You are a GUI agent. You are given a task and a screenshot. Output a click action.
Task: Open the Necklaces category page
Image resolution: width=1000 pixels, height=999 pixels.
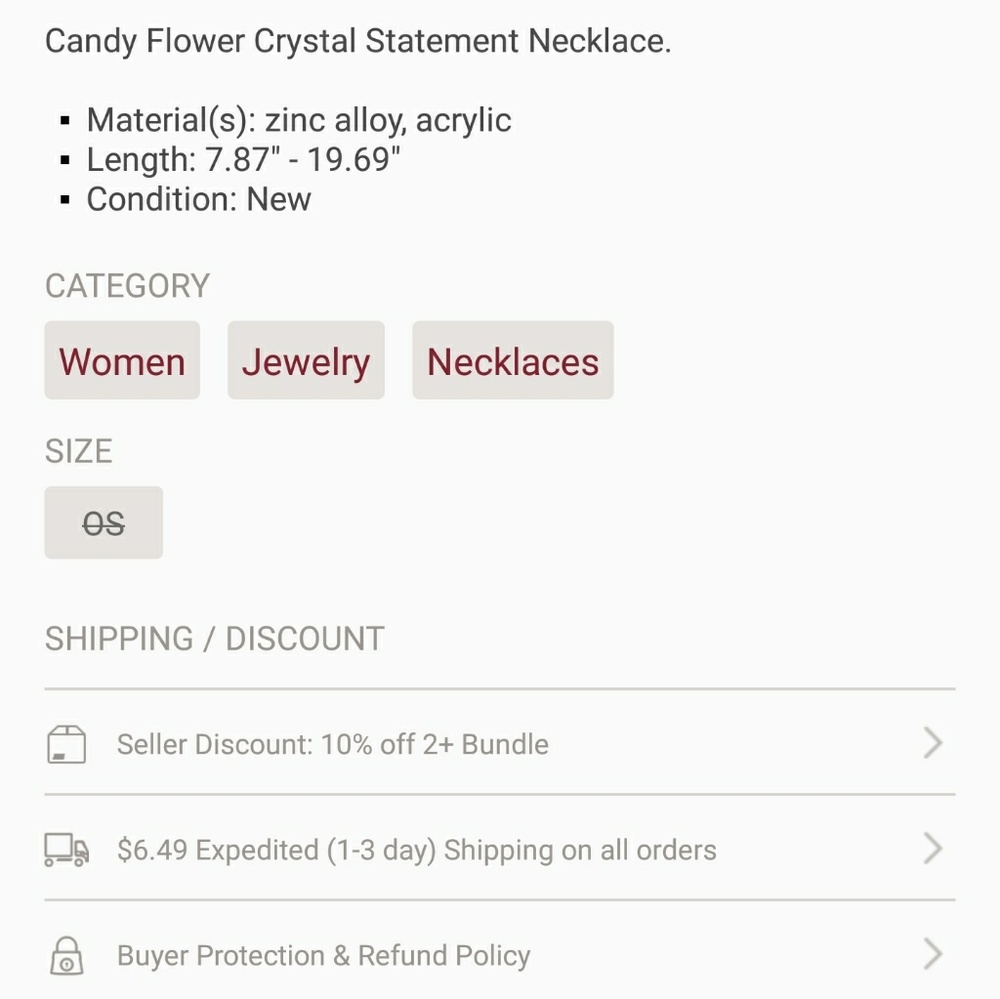[512, 360]
